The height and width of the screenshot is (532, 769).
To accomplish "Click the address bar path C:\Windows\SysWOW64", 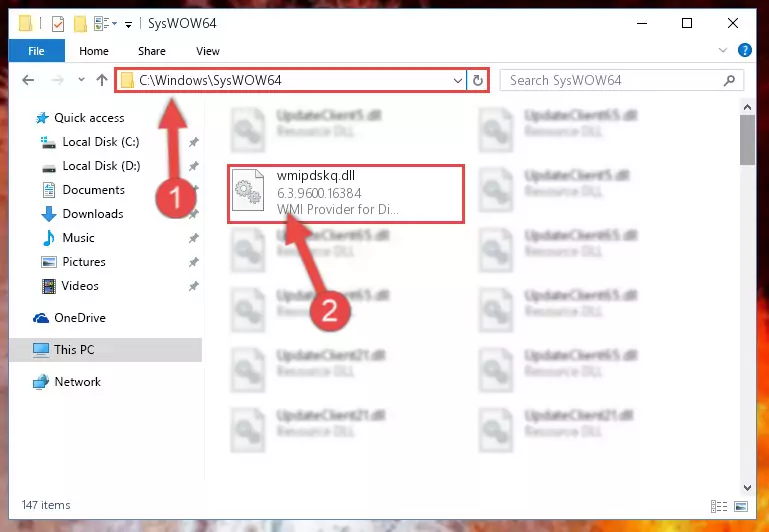I will click(210, 80).
